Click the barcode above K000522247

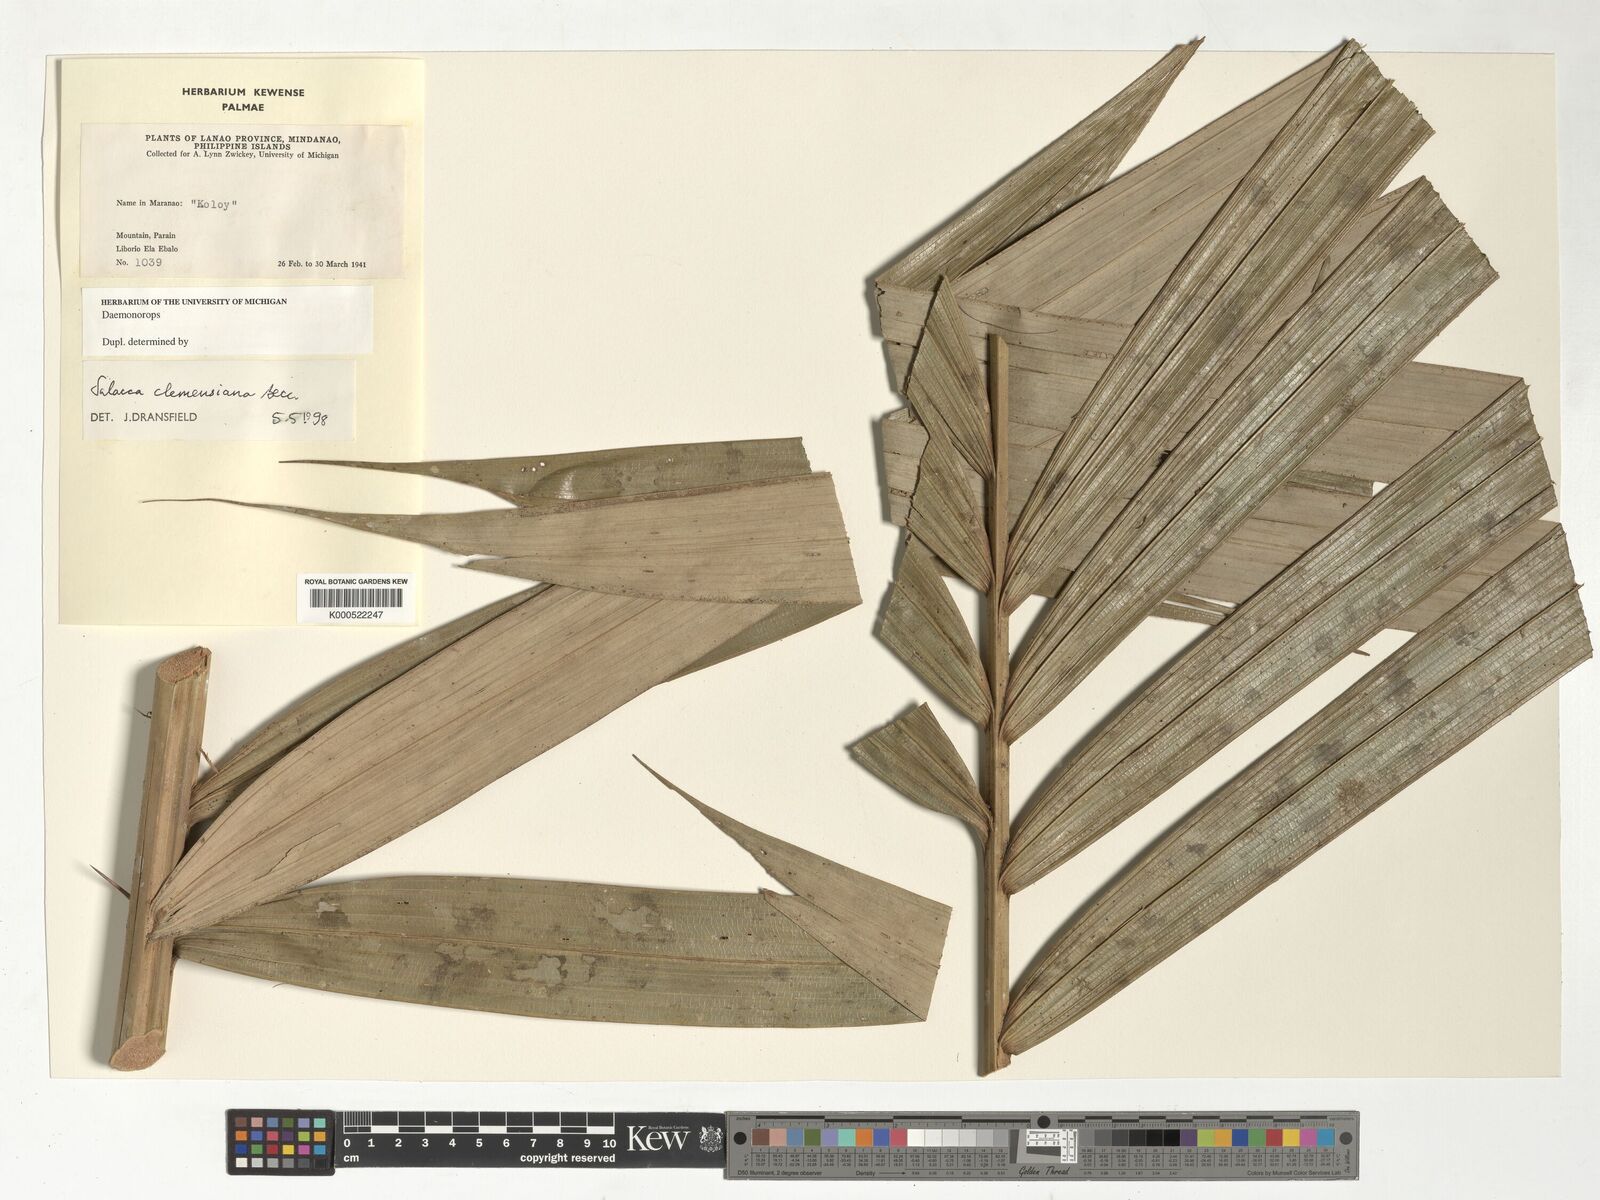(x=356, y=598)
